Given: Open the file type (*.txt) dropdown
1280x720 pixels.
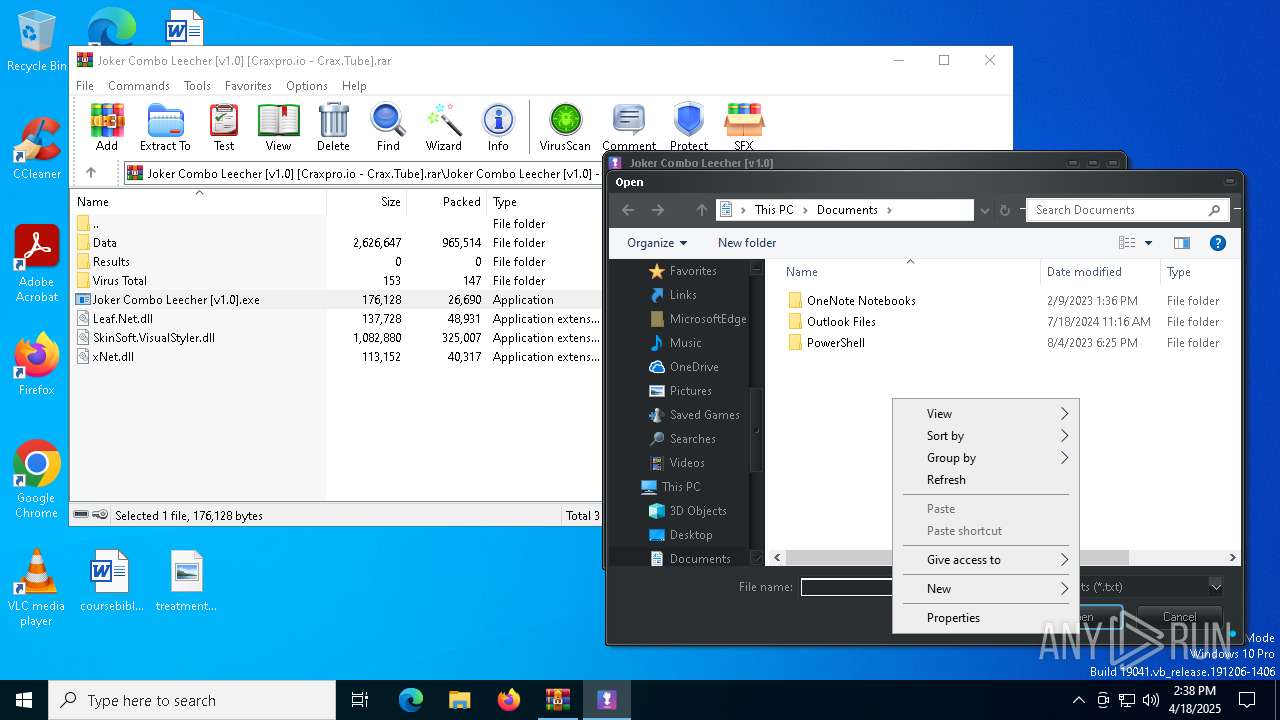Looking at the screenshot, I should [1215, 587].
